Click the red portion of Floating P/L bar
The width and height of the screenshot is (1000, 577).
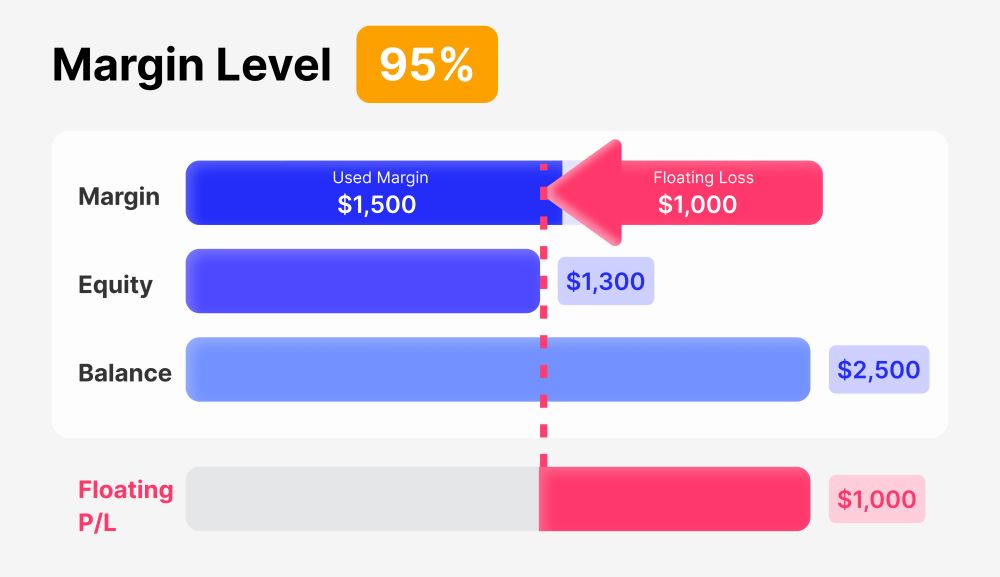674,499
